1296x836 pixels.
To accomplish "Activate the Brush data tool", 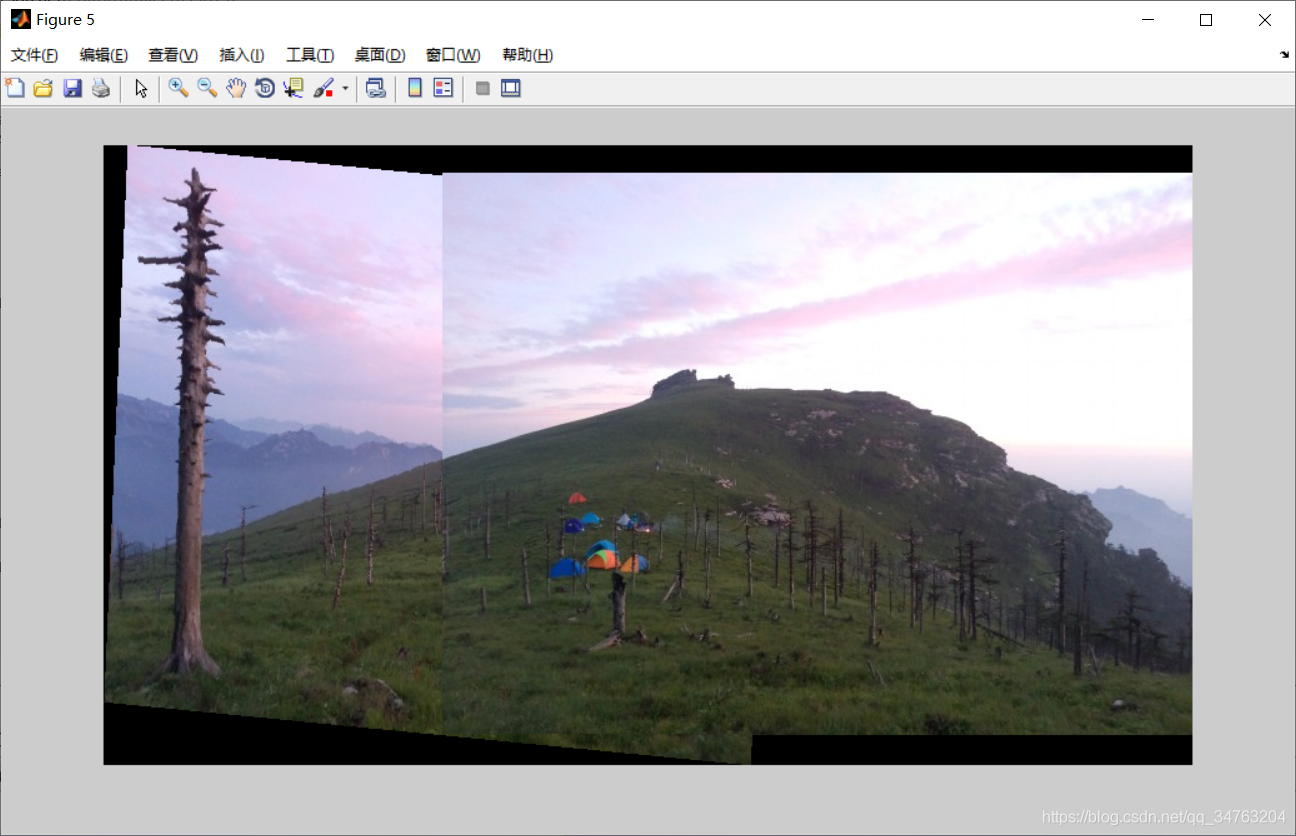I will [x=323, y=88].
